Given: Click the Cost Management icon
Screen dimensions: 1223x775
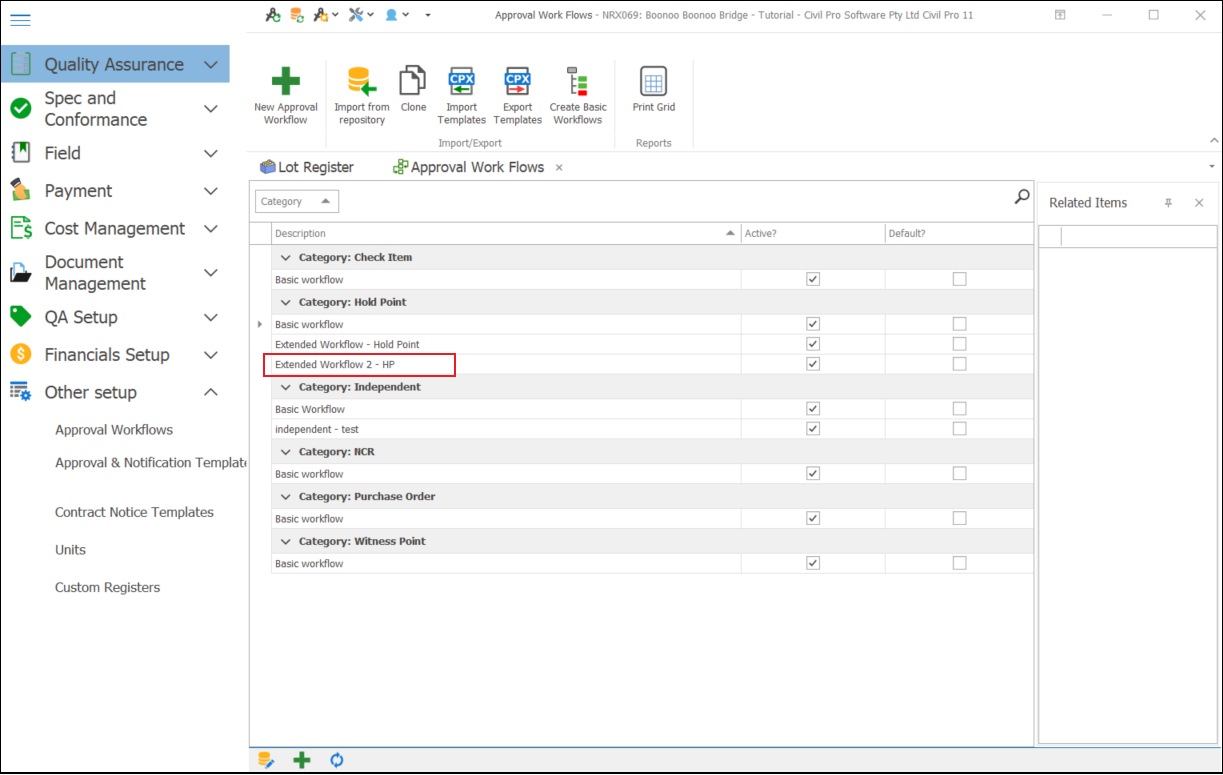Looking at the screenshot, I should pos(20,228).
